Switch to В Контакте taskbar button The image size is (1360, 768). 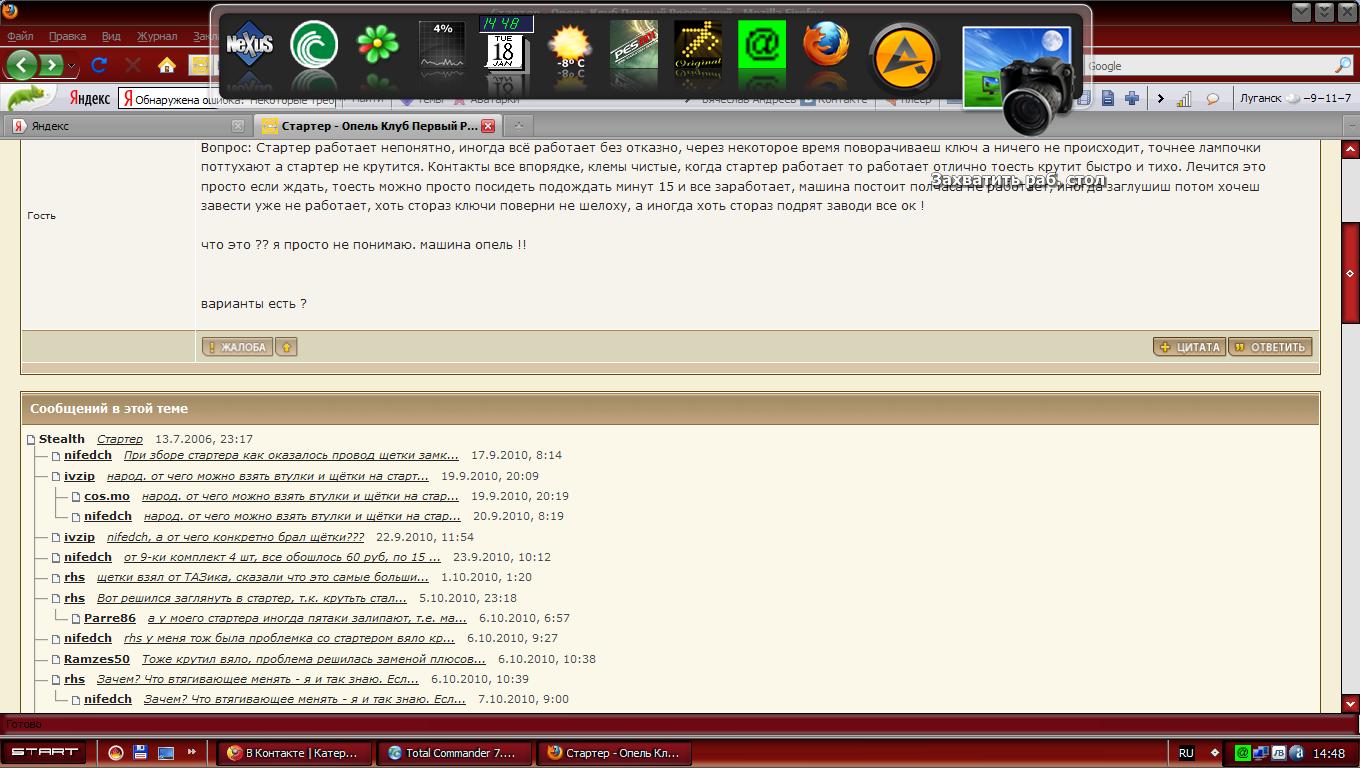(x=295, y=753)
